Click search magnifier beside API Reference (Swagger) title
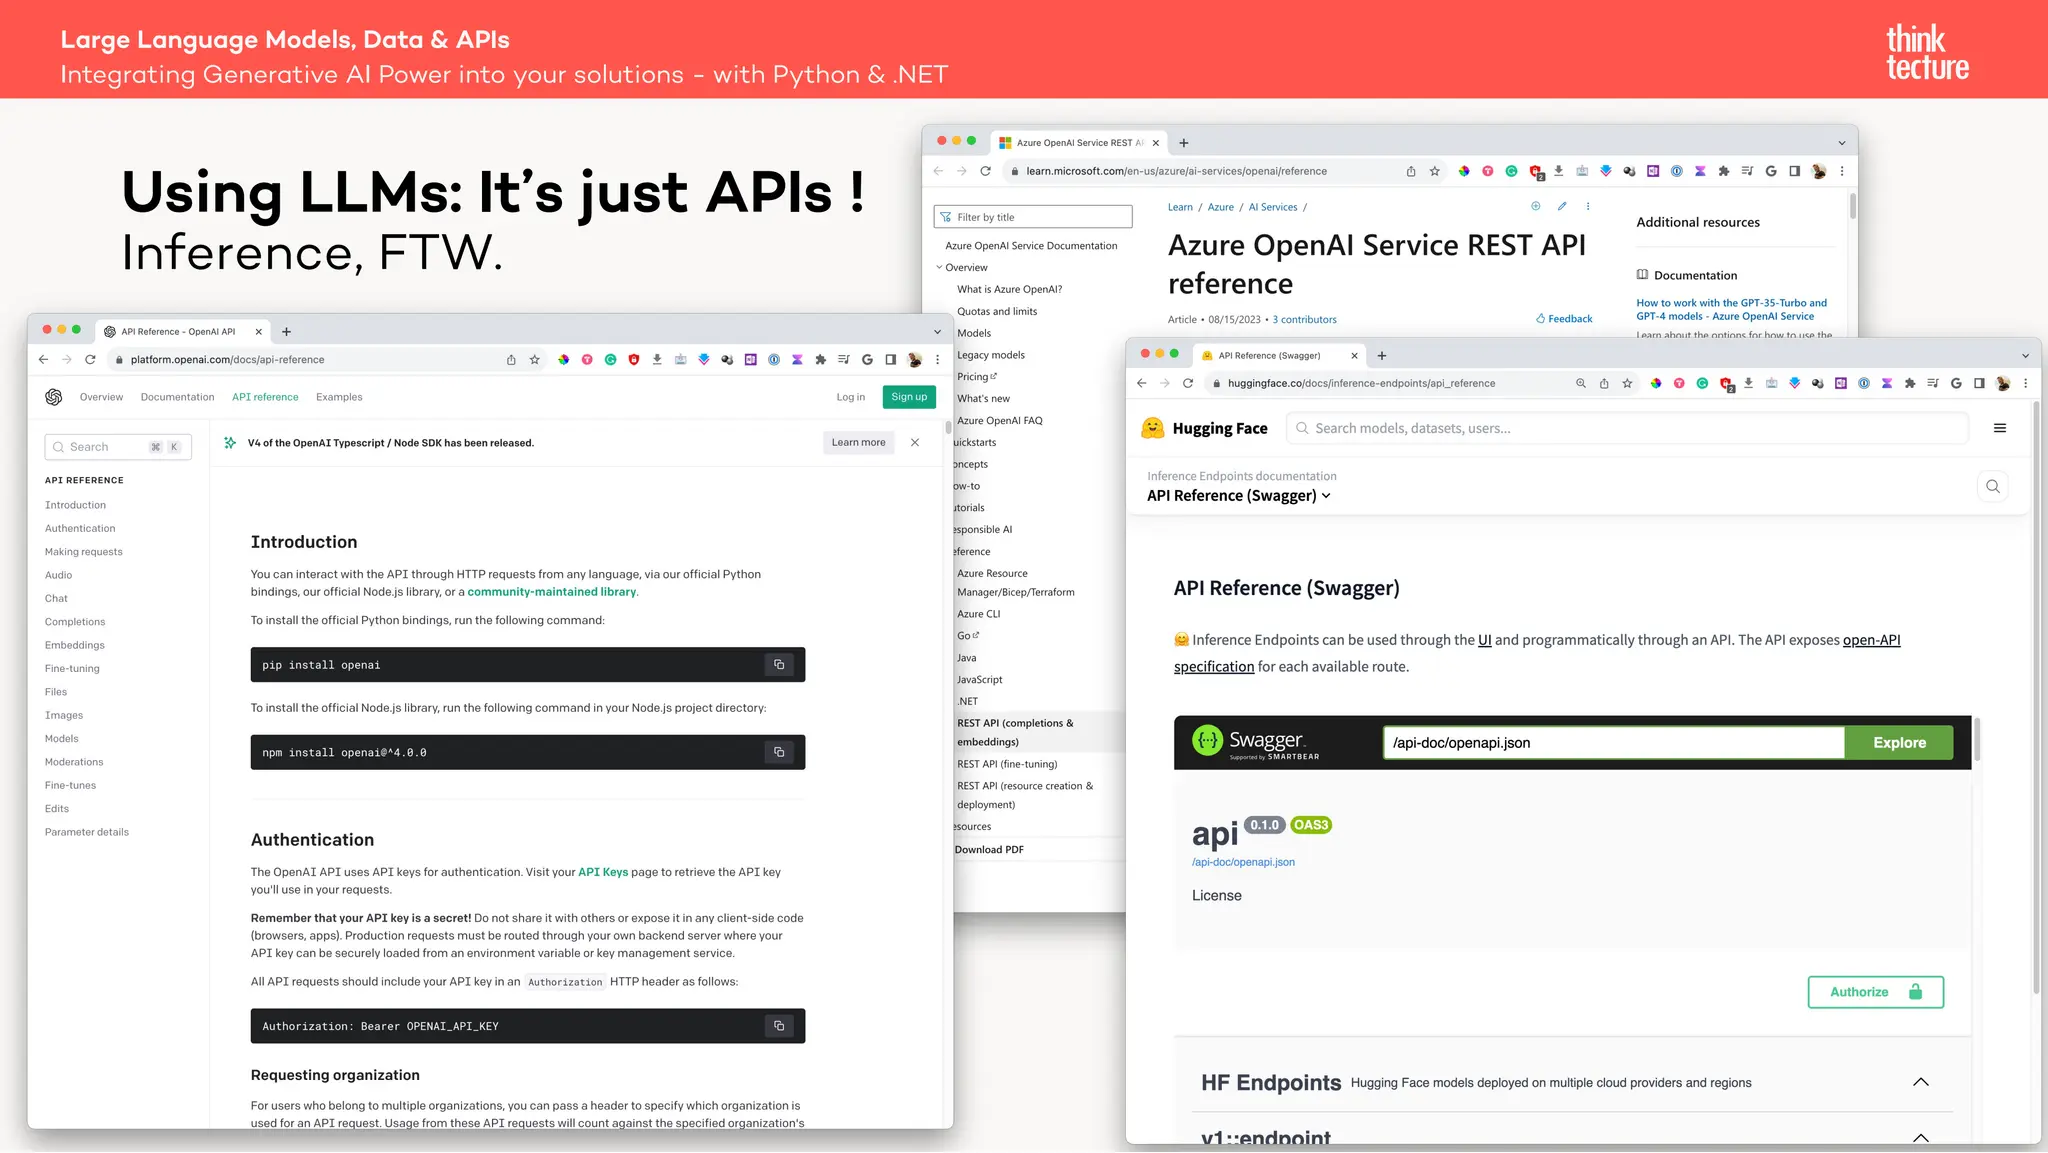The image size is (2048, 1153). 1993,487
